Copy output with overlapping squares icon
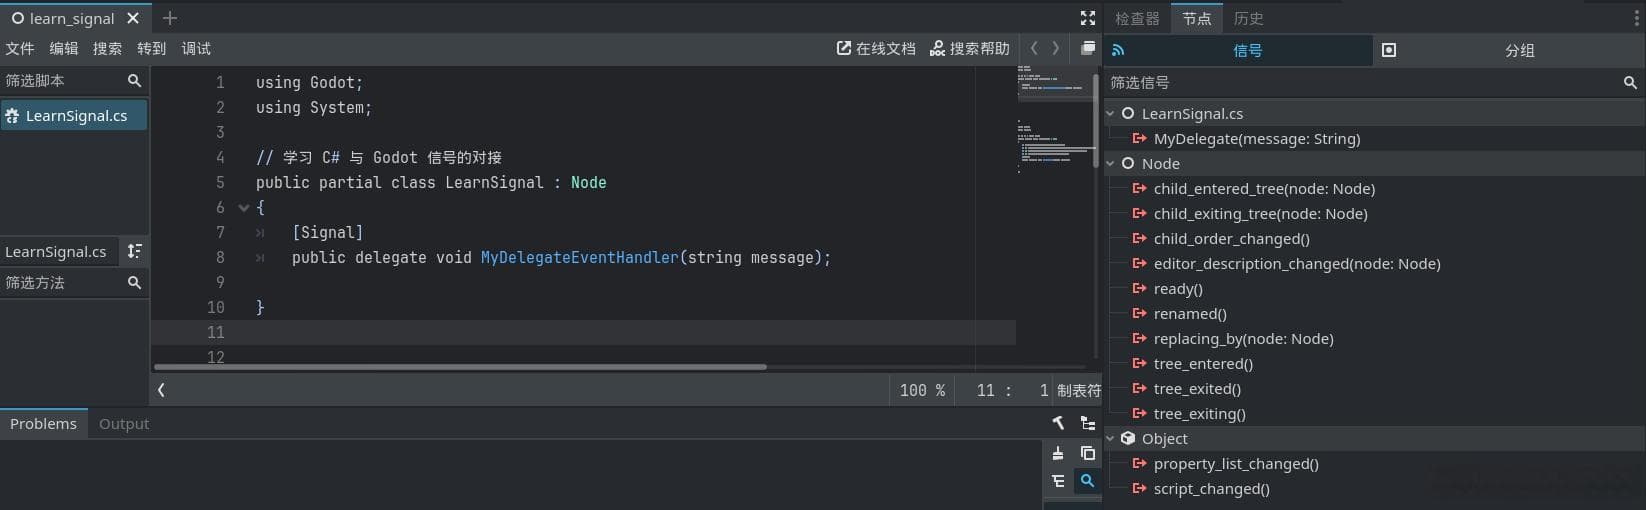The height and width of the screenshot is (510, 1646). coord(1088,453)
